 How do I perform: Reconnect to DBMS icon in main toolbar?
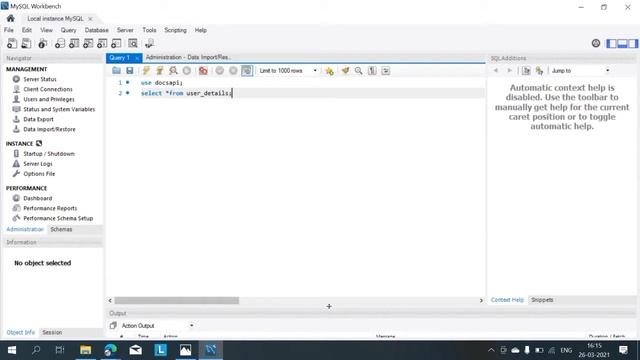click(x=149, y=43)
